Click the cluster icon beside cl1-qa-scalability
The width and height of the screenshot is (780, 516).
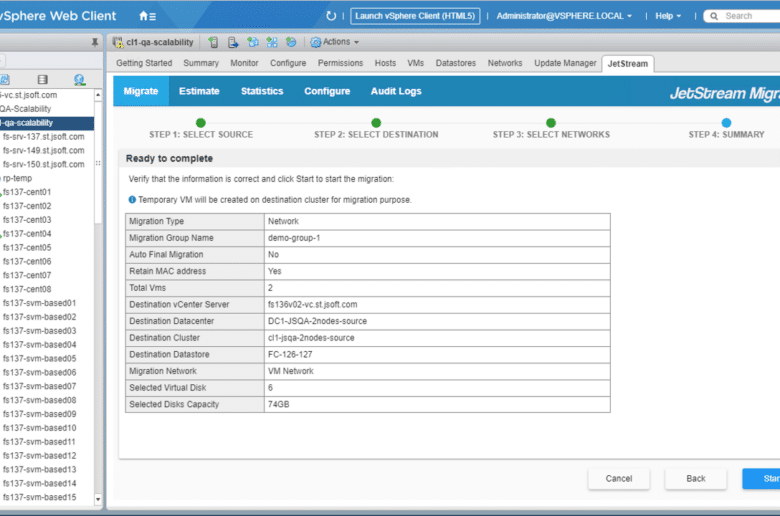point(118,42)
